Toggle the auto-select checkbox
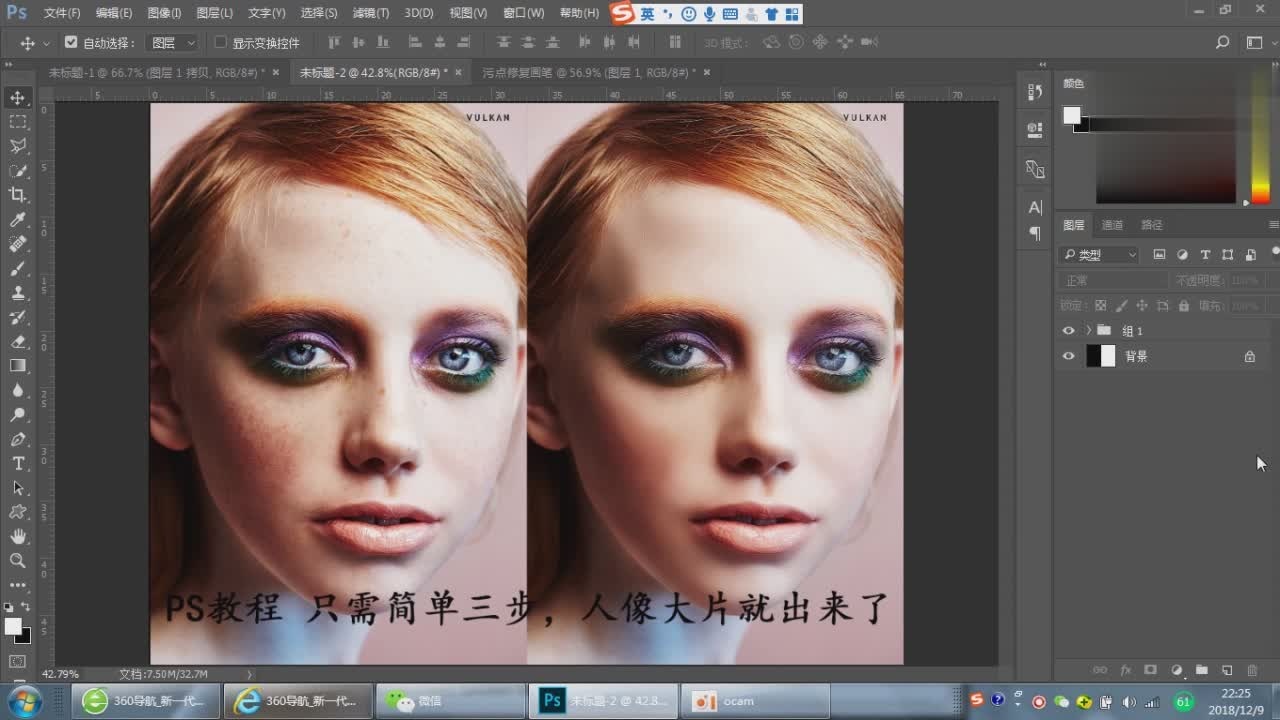The height and width of the screenshot is (720, 1280). coord(71,43)
